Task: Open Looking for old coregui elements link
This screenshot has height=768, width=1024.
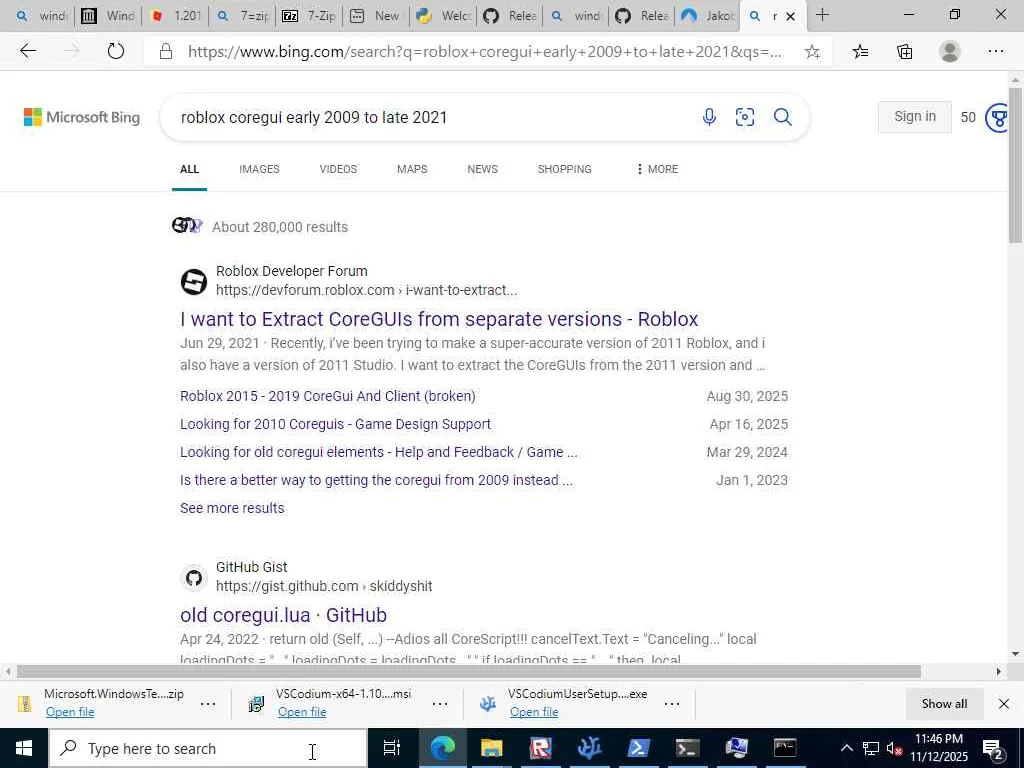Action: pyautogui.click(x=379, y=453)
